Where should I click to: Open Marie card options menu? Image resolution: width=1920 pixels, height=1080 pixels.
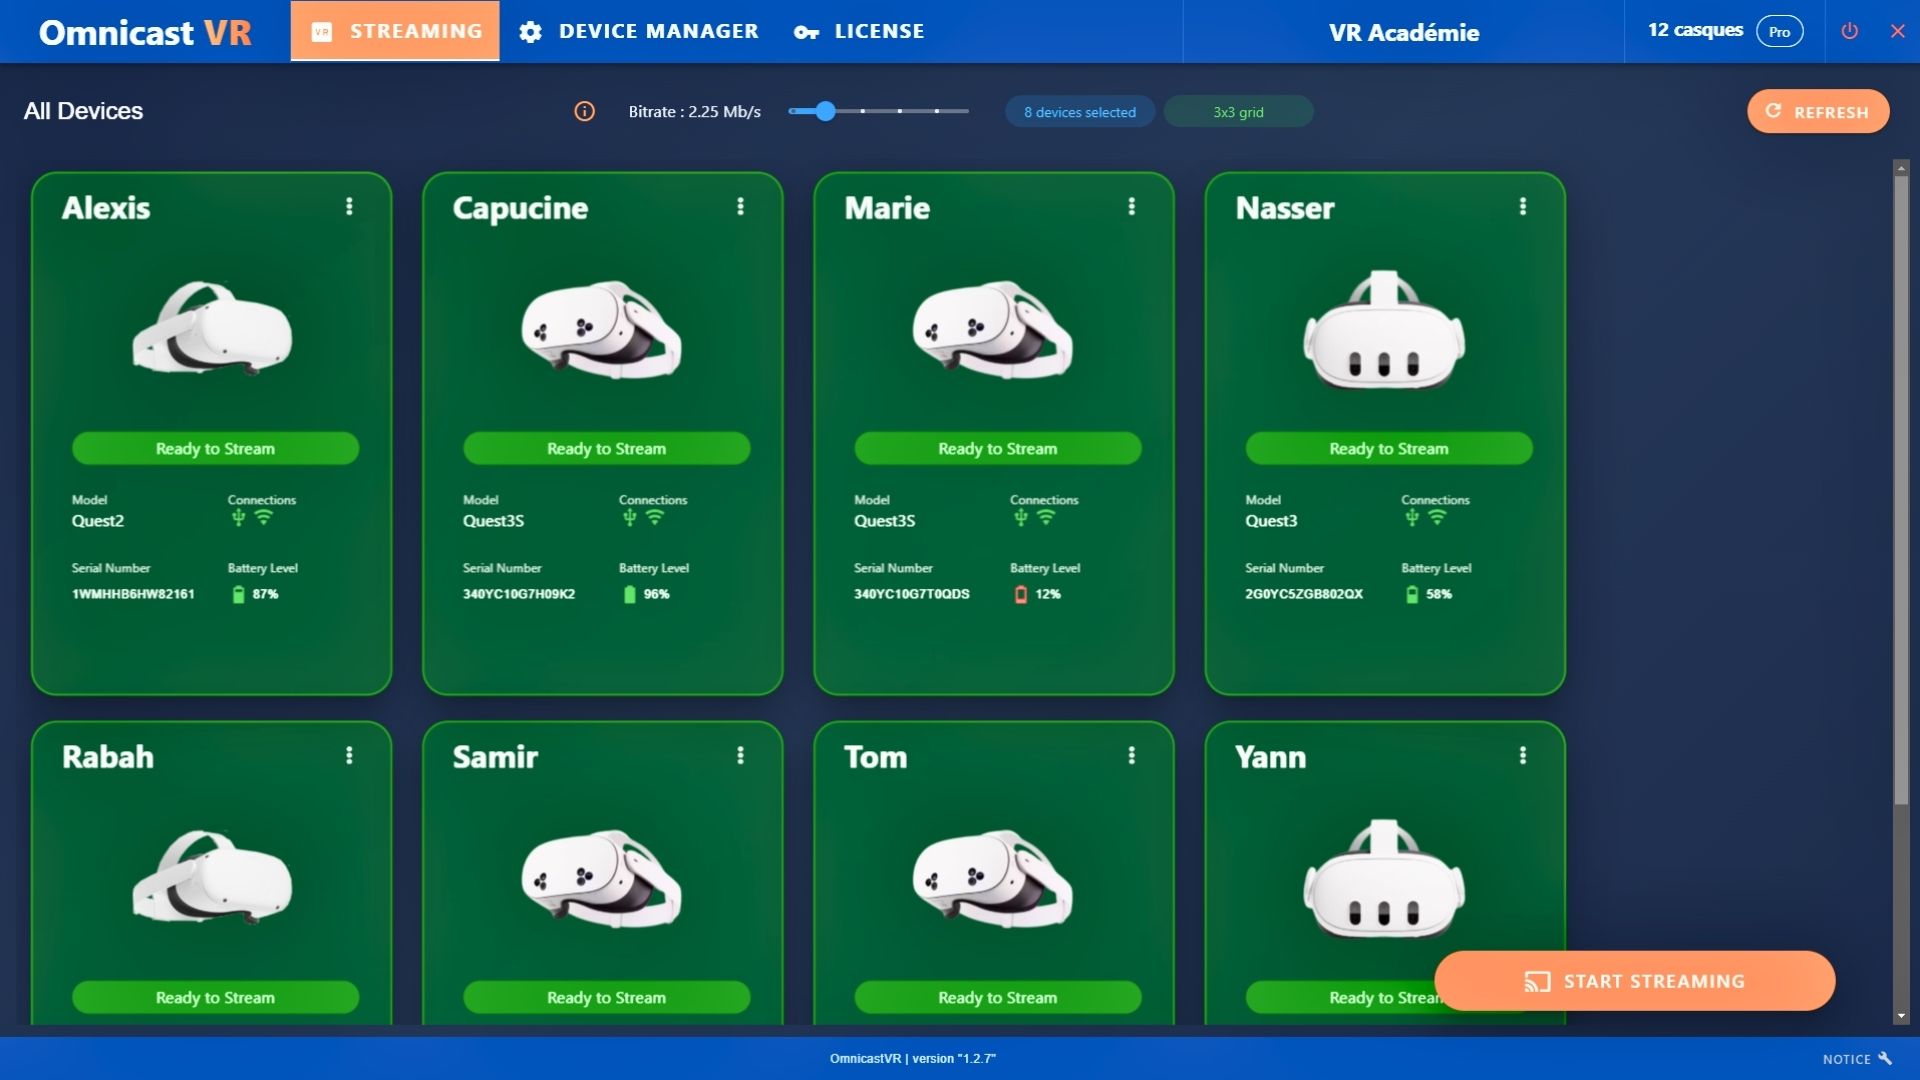tap(1131, 206)
